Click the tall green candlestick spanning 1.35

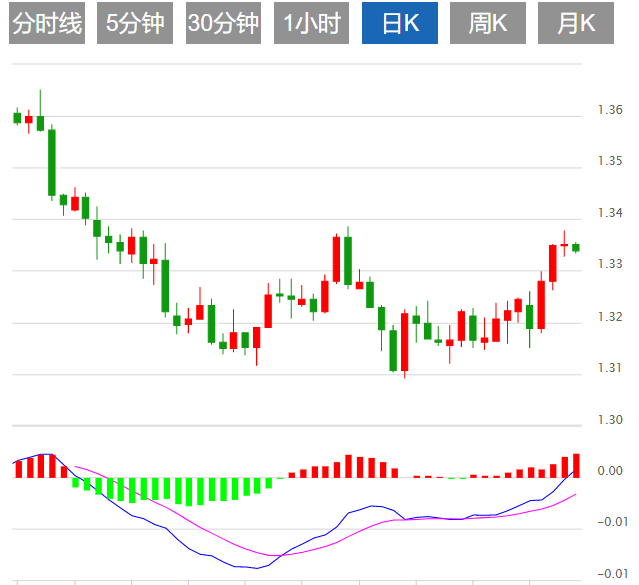[x=52, y=162]
